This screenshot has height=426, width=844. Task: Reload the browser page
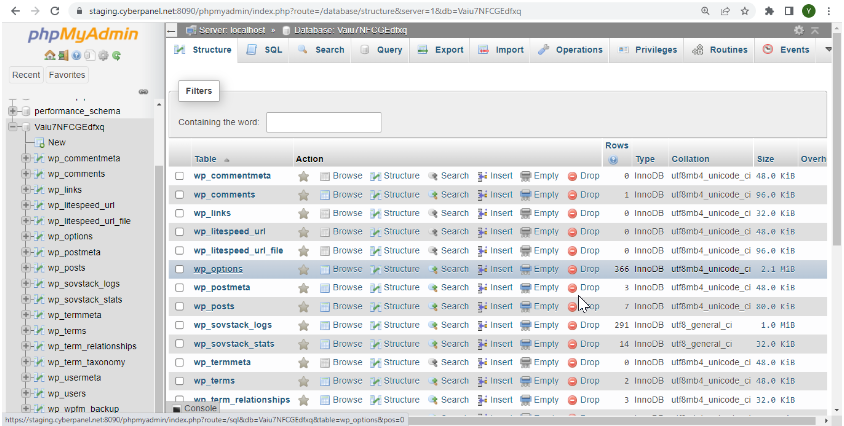(54, 11)
